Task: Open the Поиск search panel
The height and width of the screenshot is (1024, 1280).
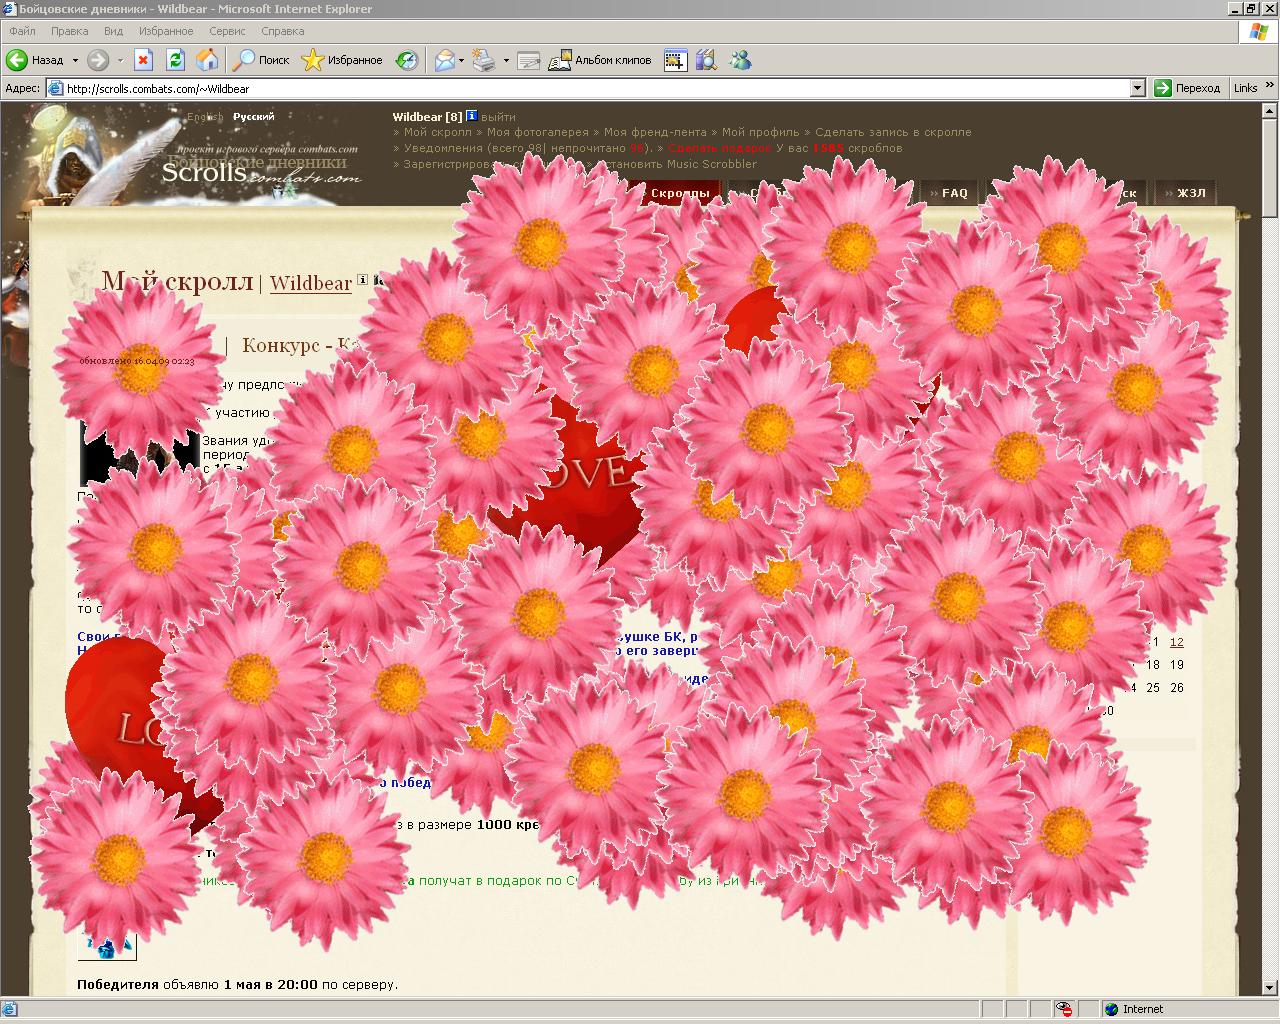Action: (x=260, y=60)
